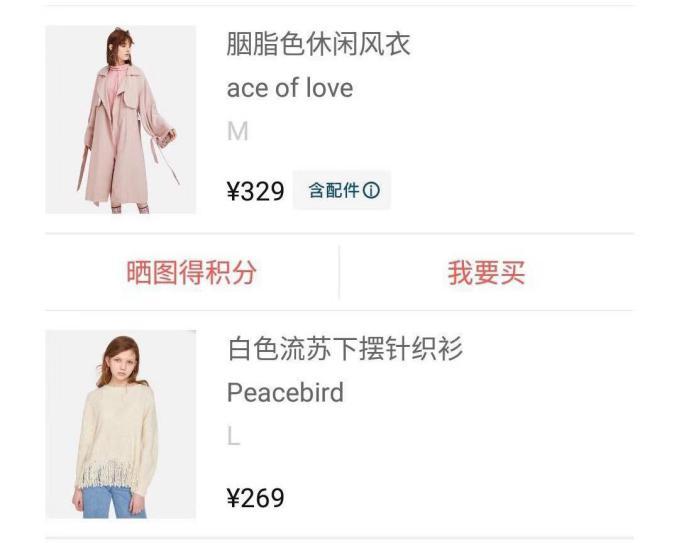Click the model's head in the trench coat photo
The height and width of the screenshot is (543, 679).
[120, 45]
